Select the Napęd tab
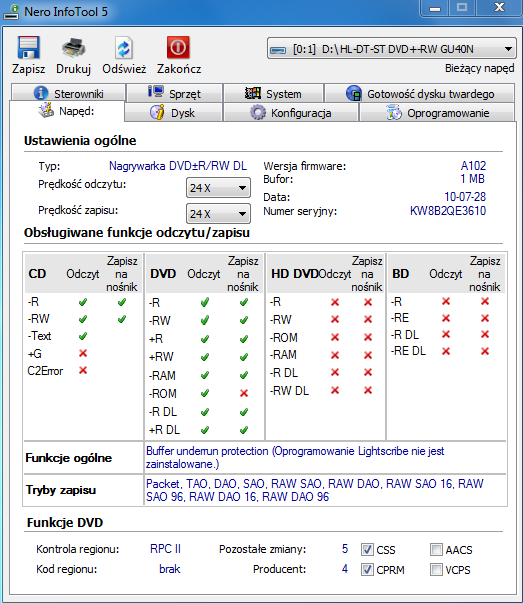 67,111
